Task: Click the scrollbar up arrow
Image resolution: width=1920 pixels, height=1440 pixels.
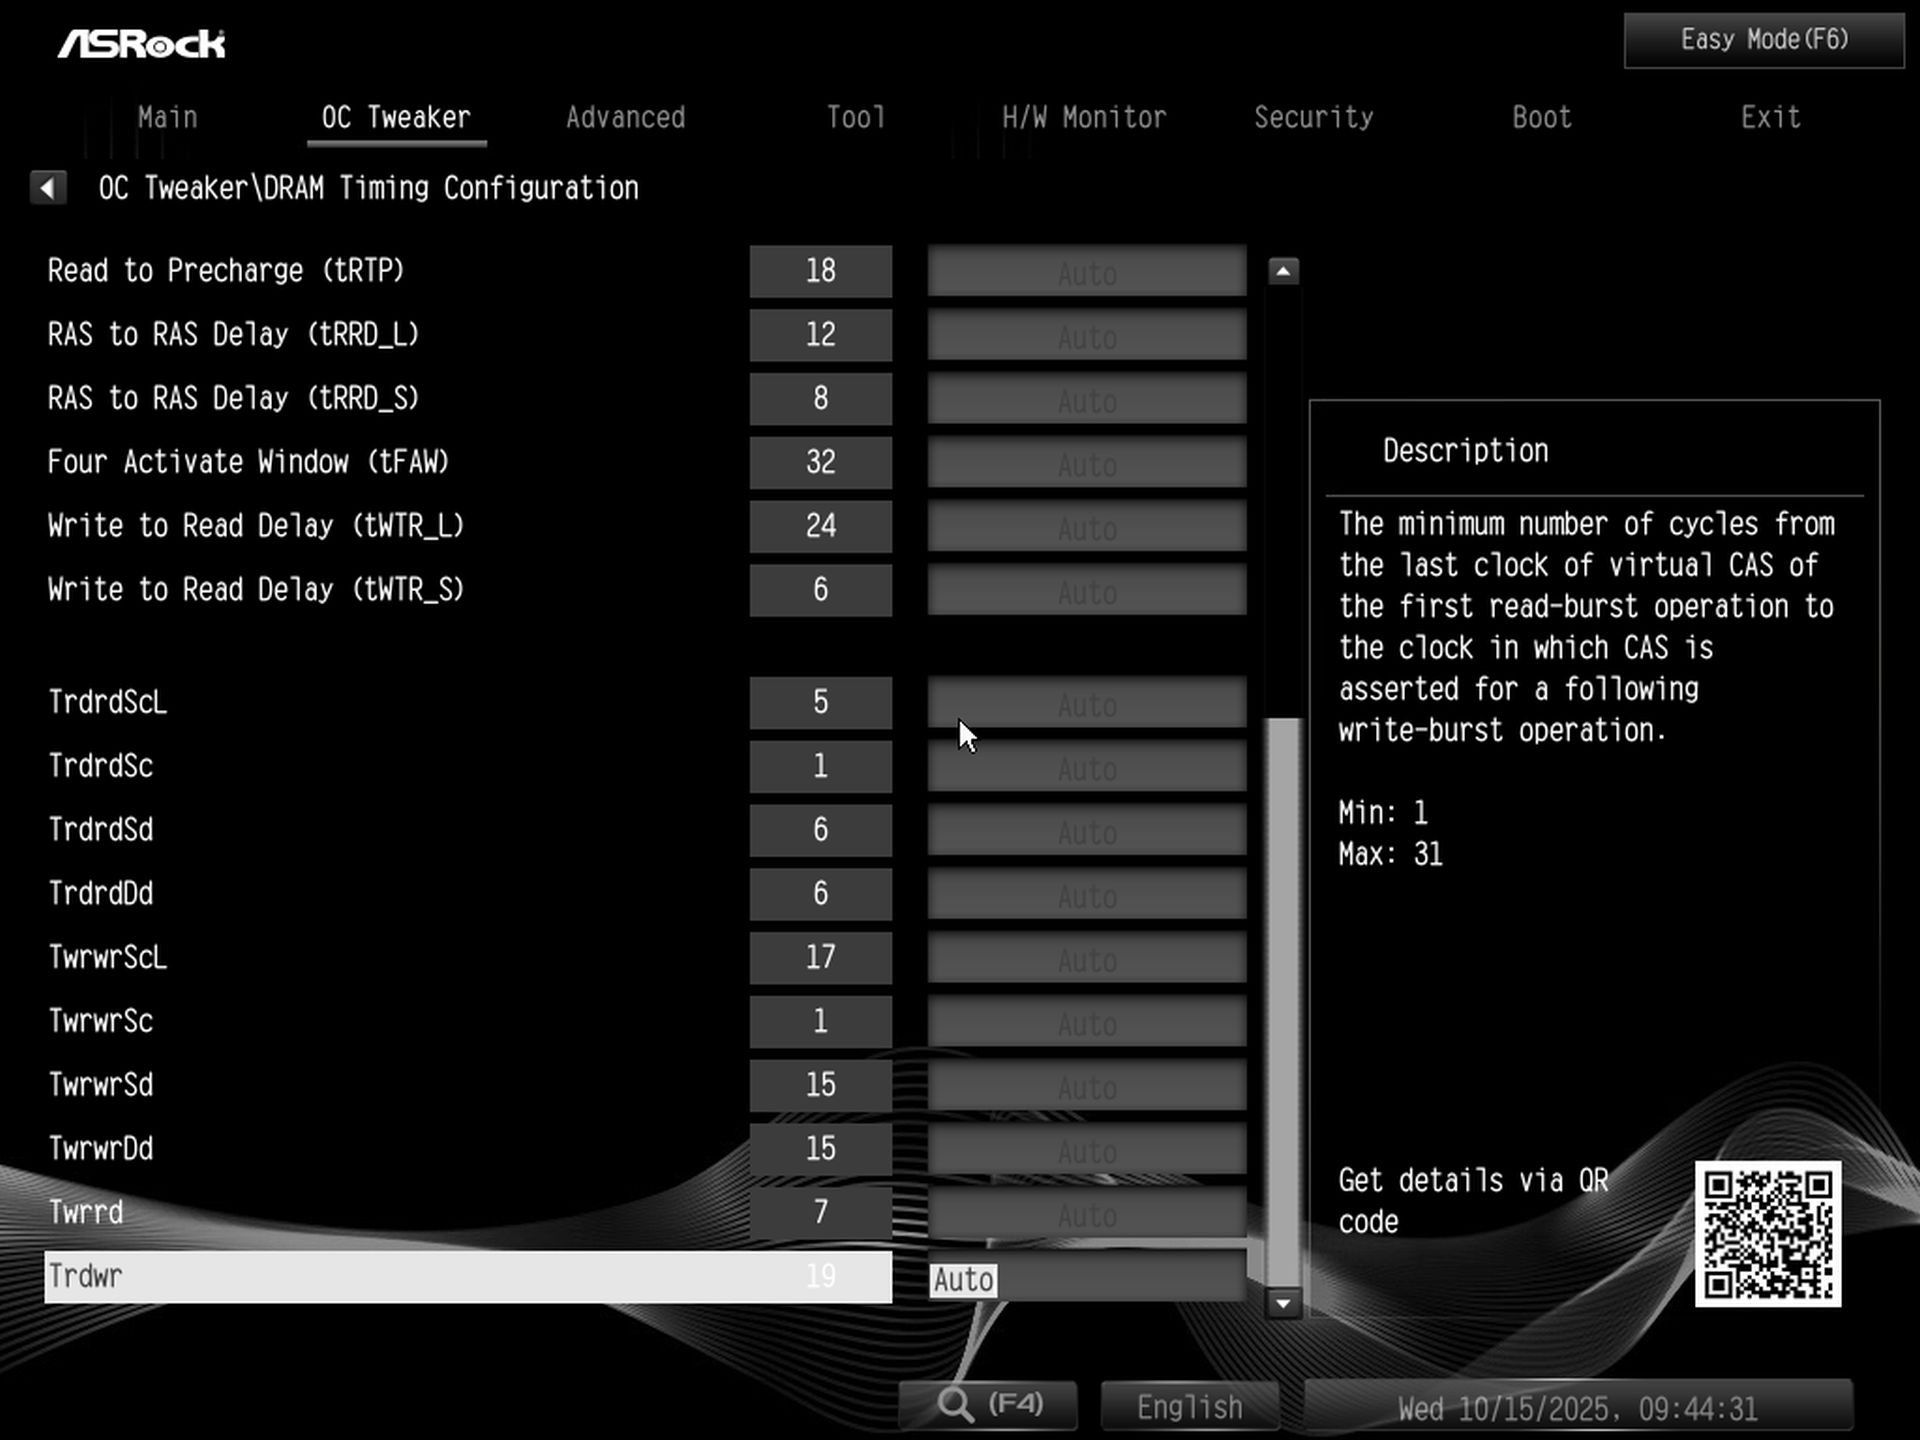Action: tap(1283, 268)
